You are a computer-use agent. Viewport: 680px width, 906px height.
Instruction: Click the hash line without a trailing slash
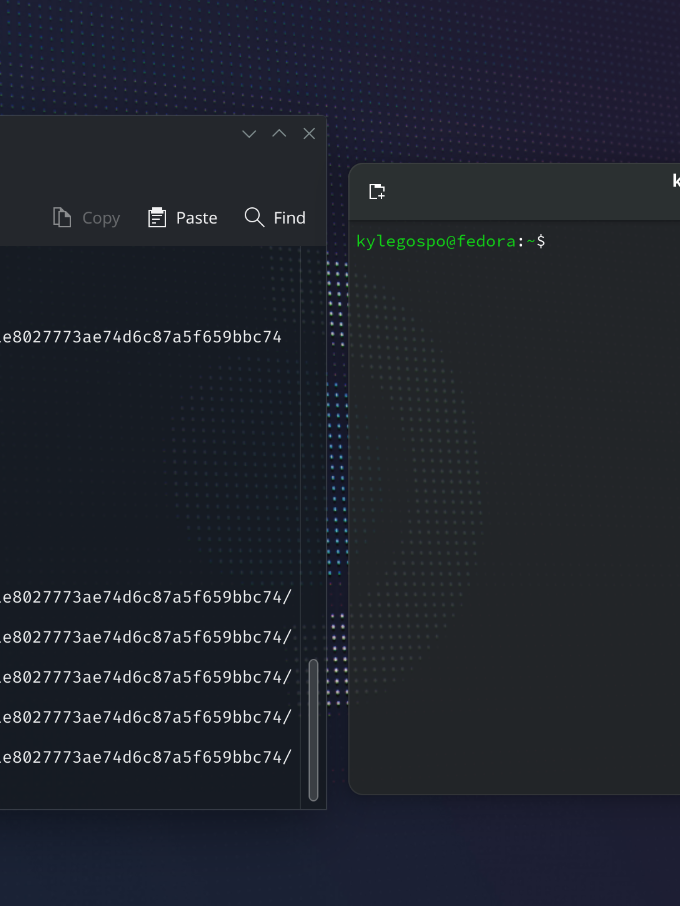(x=140, y=337)
